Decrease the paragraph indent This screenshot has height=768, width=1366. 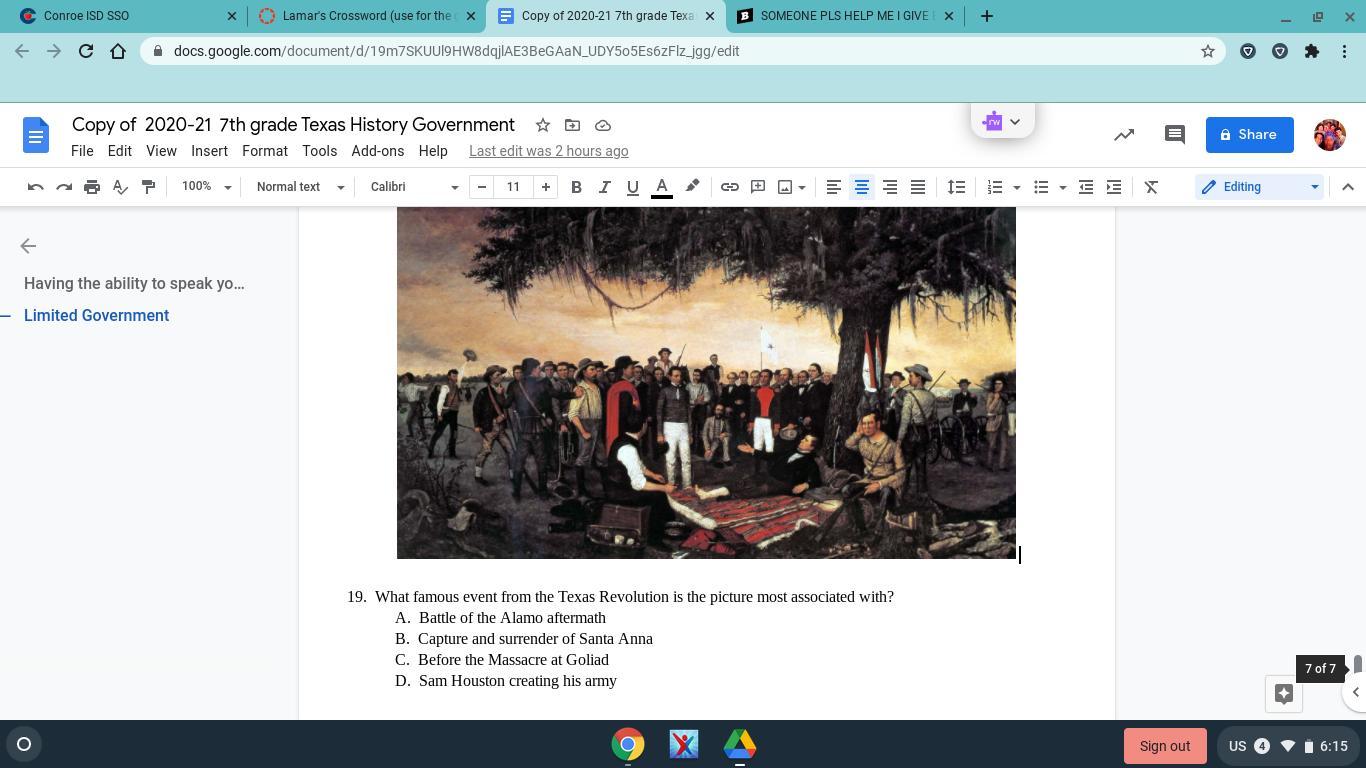(1086, 187)
